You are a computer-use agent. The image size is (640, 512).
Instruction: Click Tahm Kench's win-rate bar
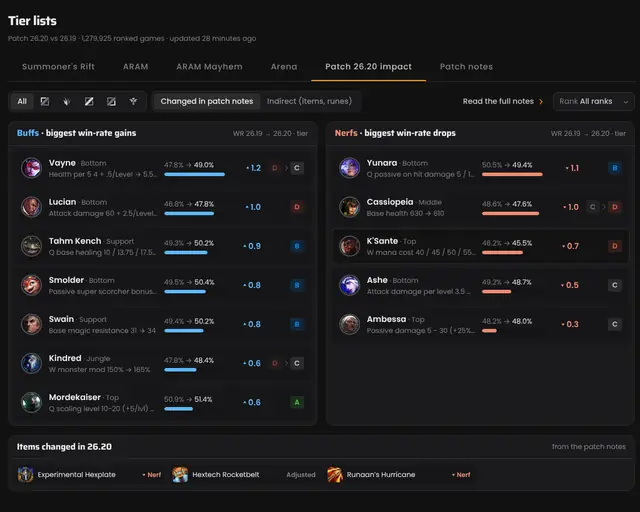click(186, 252)
